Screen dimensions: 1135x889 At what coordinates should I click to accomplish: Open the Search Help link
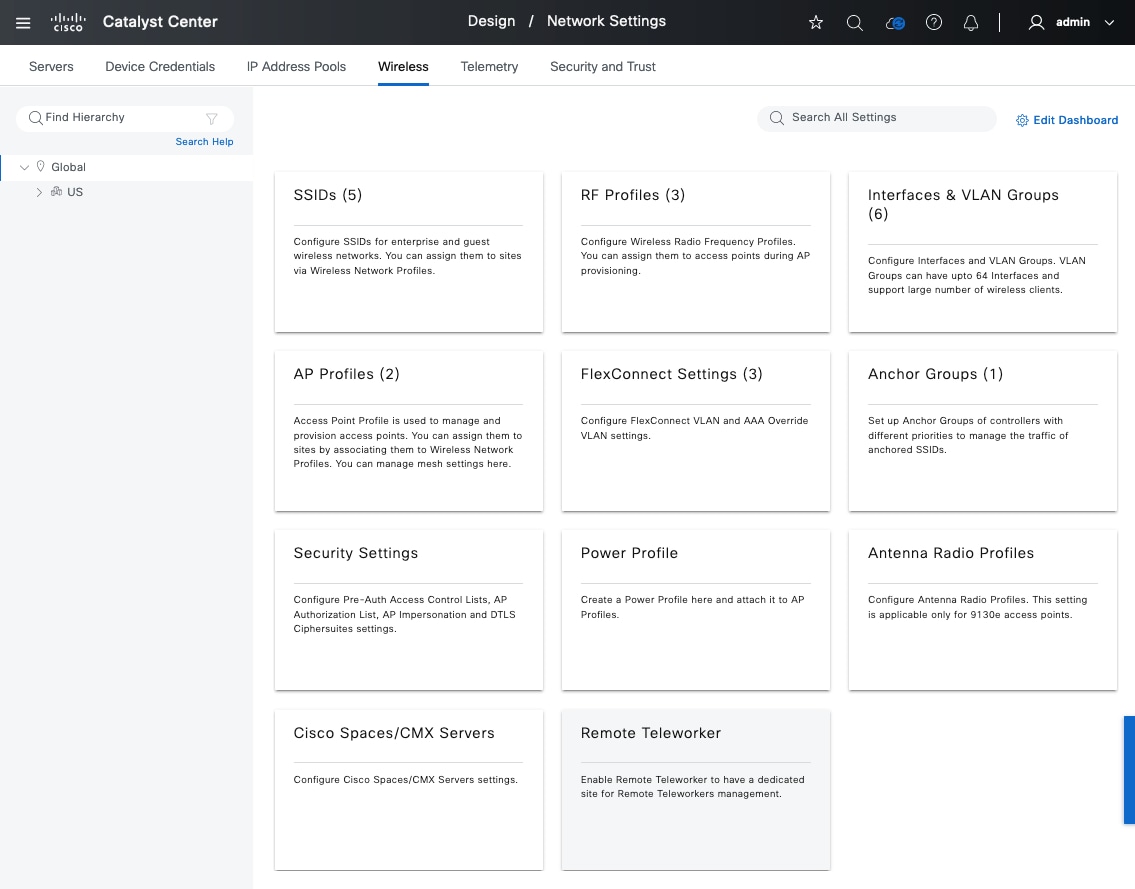click(204, 142)
